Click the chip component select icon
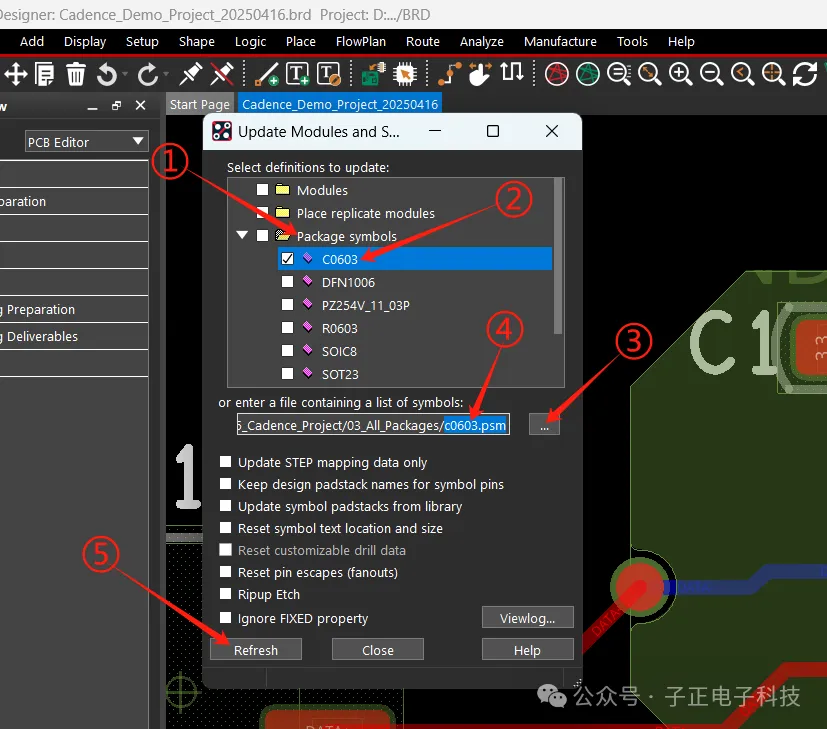827x729 pixels. pos(405,74)
